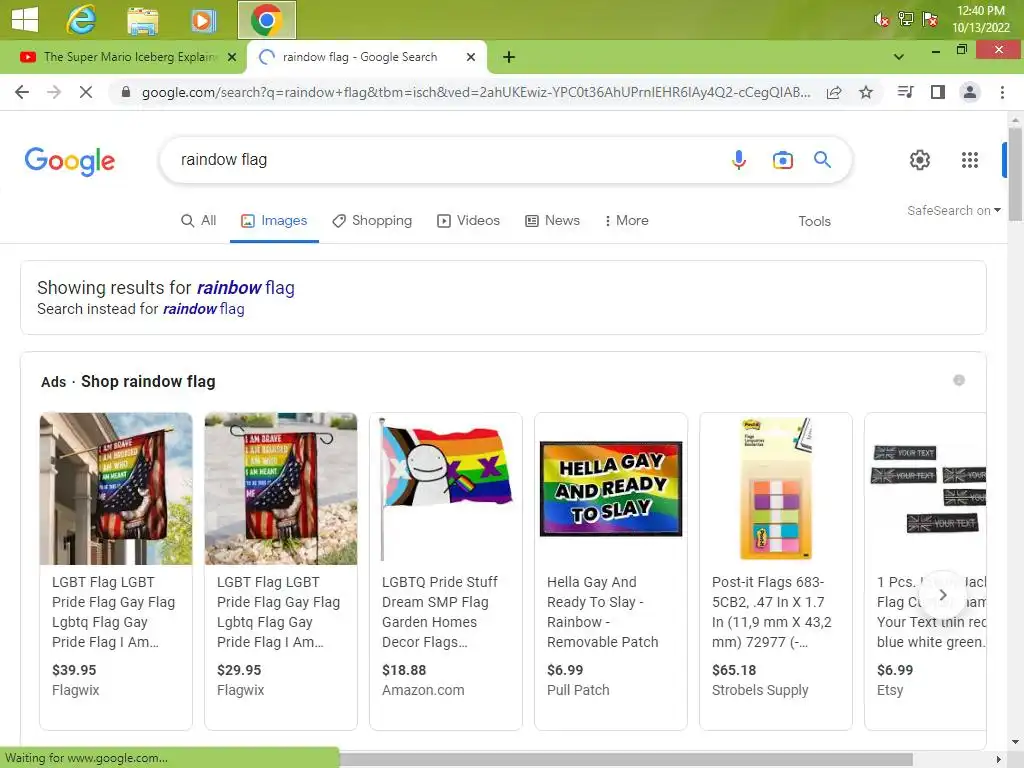Go to the Google home logo

tap(70, 161)
